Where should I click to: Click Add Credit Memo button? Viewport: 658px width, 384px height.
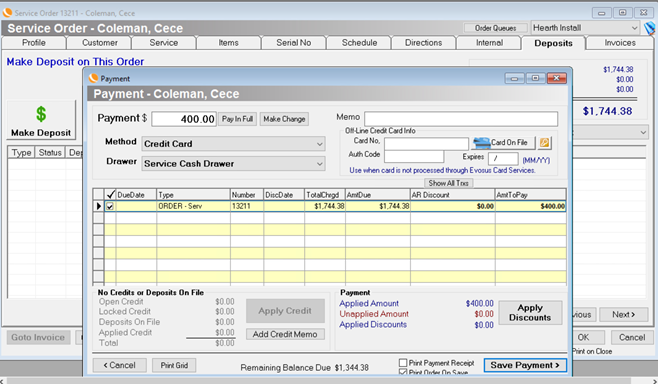point(285,334)
